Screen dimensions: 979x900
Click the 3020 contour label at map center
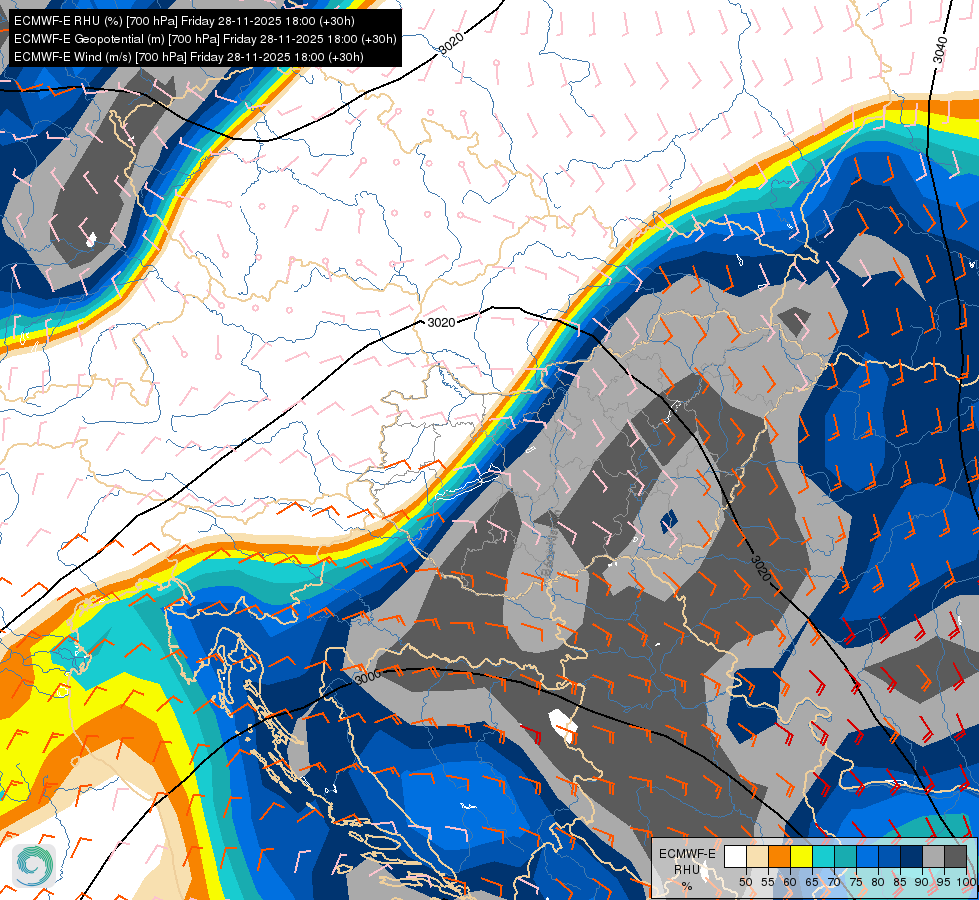pyautogui.click(x=441, y=322)
